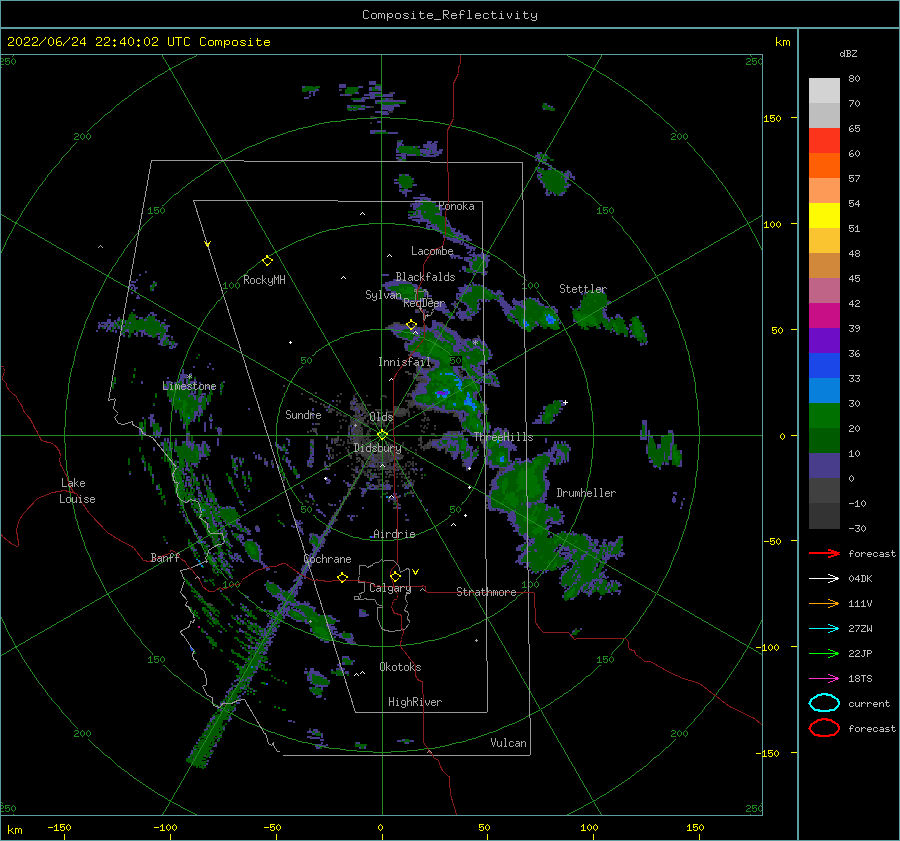Click the yellow radar-site diamond at Olds
Screen dimensions: 900x841
pos(382,435)
